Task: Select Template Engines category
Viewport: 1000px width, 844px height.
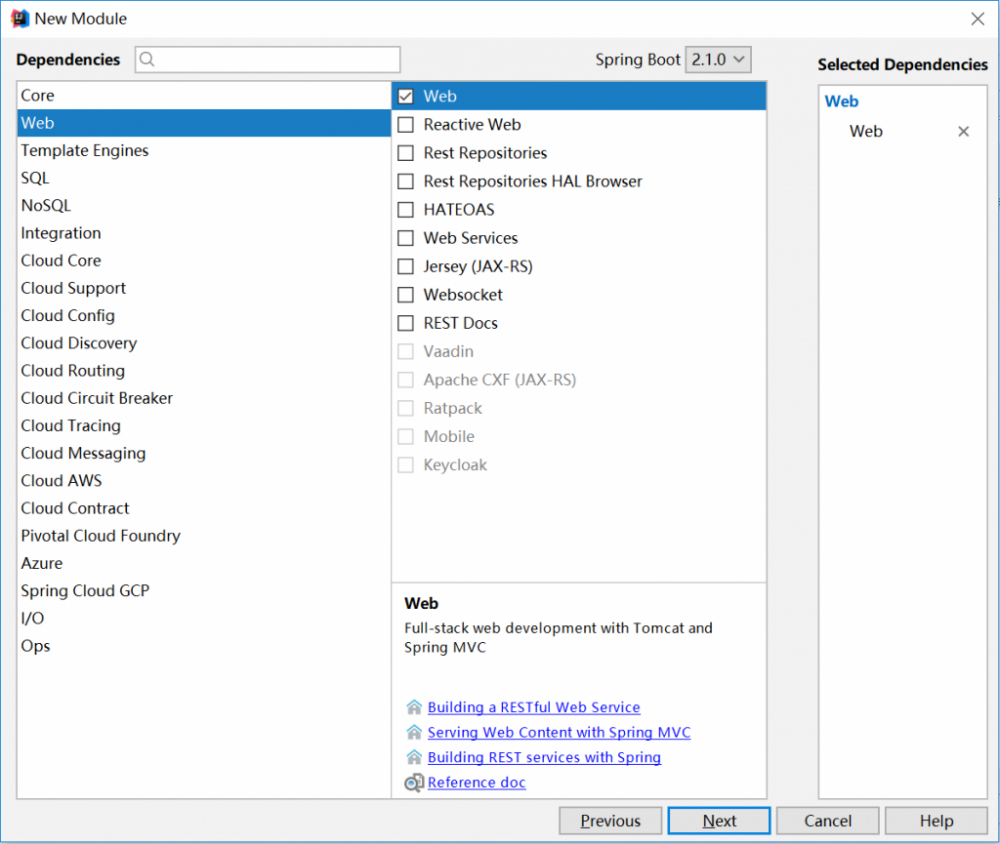Action: 85,150
